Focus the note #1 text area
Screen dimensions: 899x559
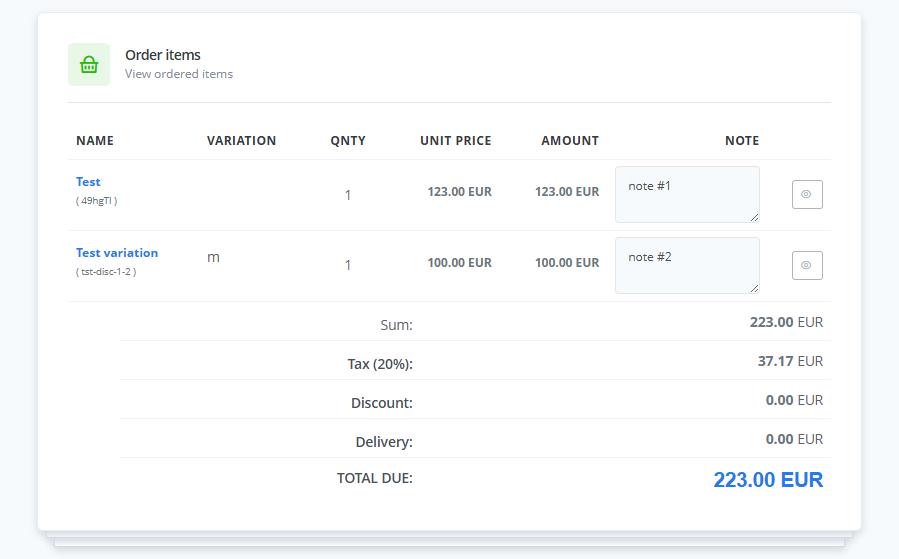click(x=687, y=194)
